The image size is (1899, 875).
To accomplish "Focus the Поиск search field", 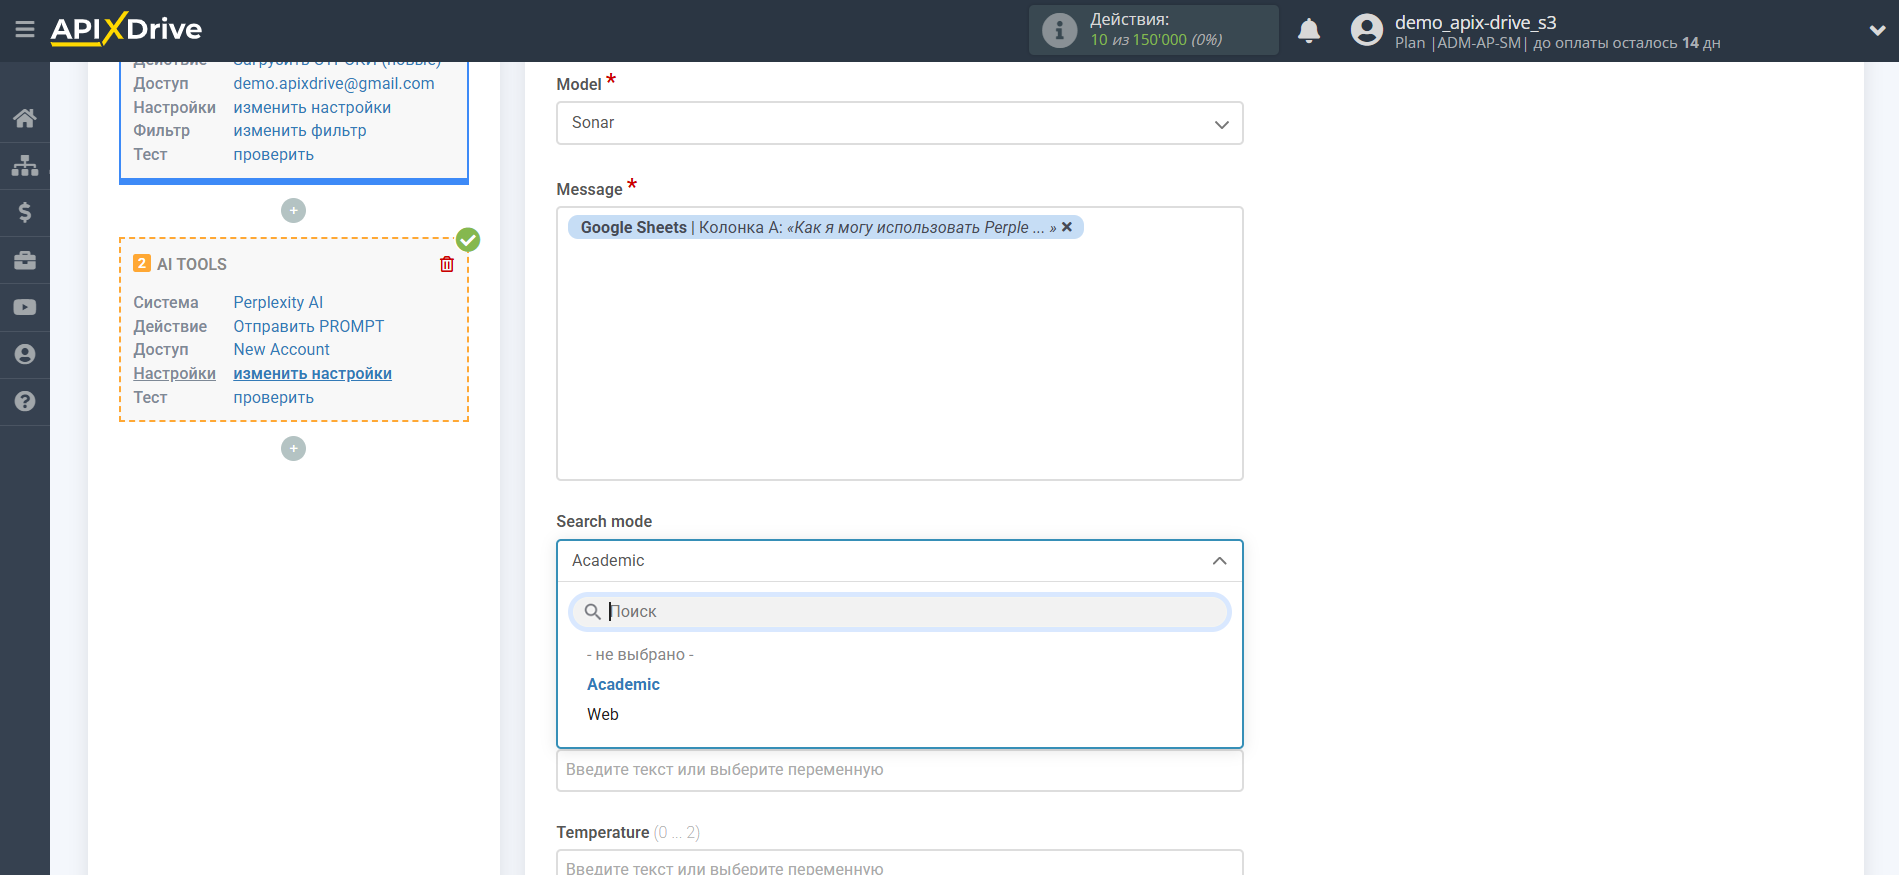I will 899,612.
